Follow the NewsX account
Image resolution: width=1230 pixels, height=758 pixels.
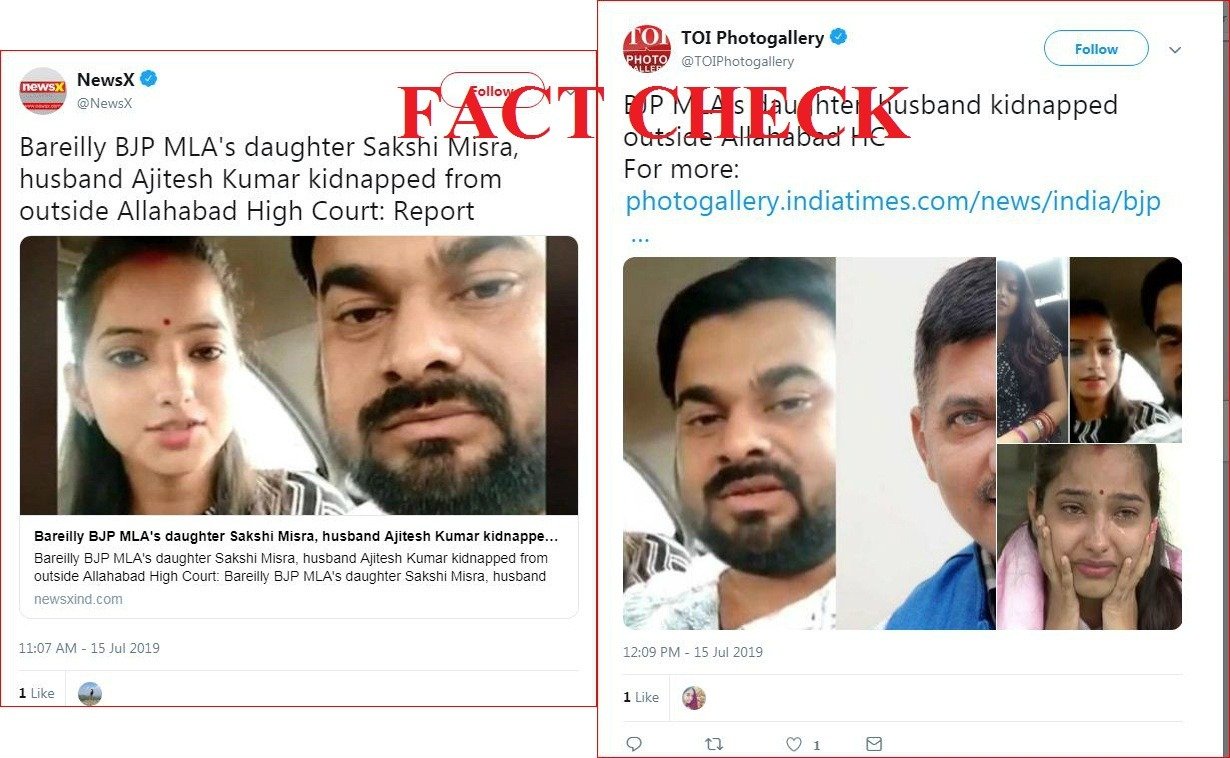(x=493, y=91)
